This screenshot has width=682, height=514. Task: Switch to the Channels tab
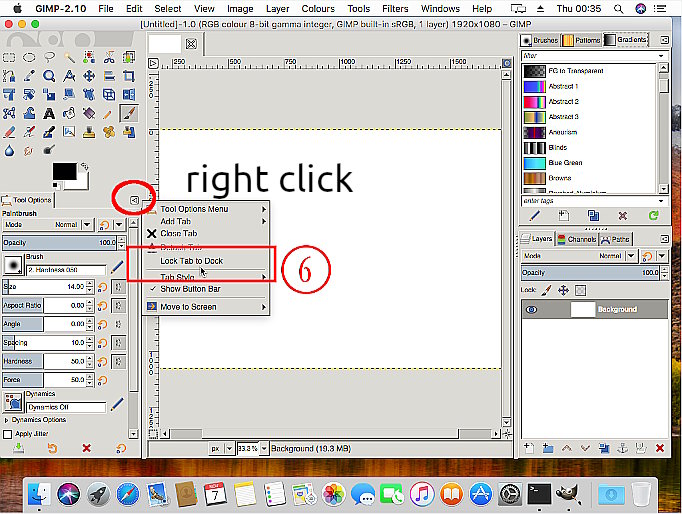point(577,239)
